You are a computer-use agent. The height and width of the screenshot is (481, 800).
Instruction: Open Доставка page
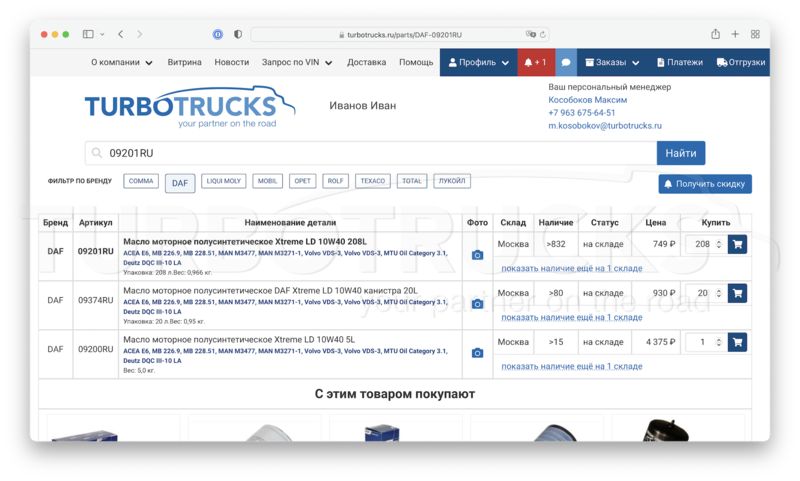(x=366, y=62)
